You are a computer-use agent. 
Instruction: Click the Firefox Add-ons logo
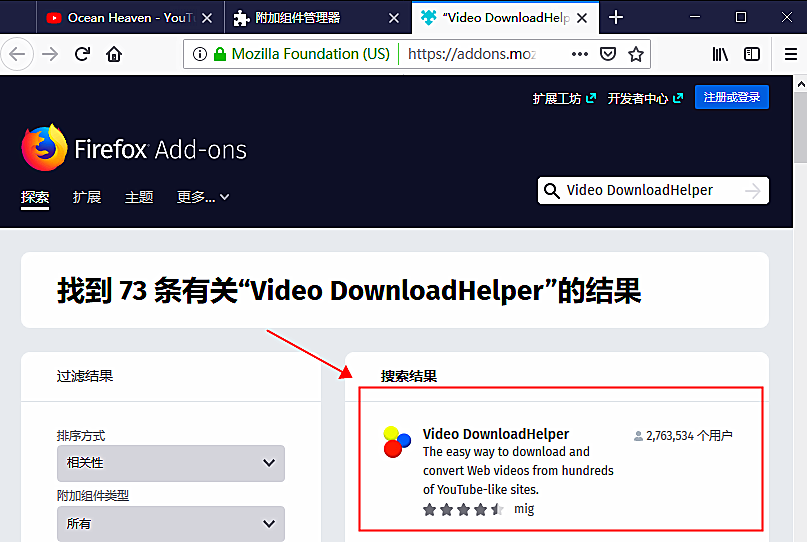[134, 148]
